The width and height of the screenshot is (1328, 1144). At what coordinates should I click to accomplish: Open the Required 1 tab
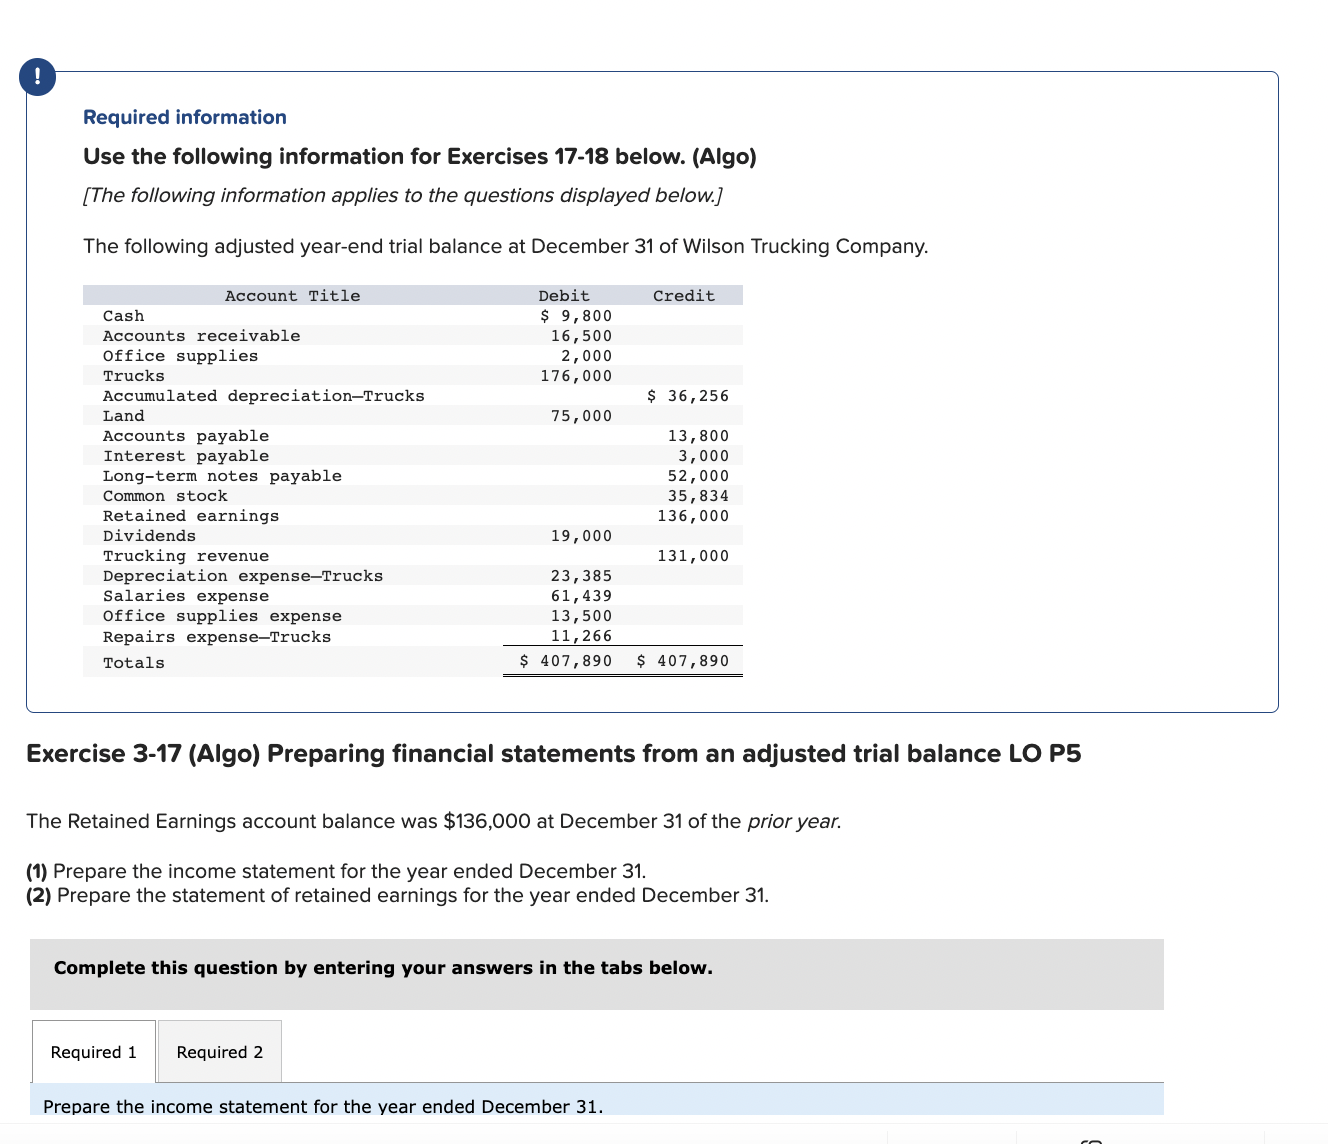pyautogui.click(x=94, y=1051)
